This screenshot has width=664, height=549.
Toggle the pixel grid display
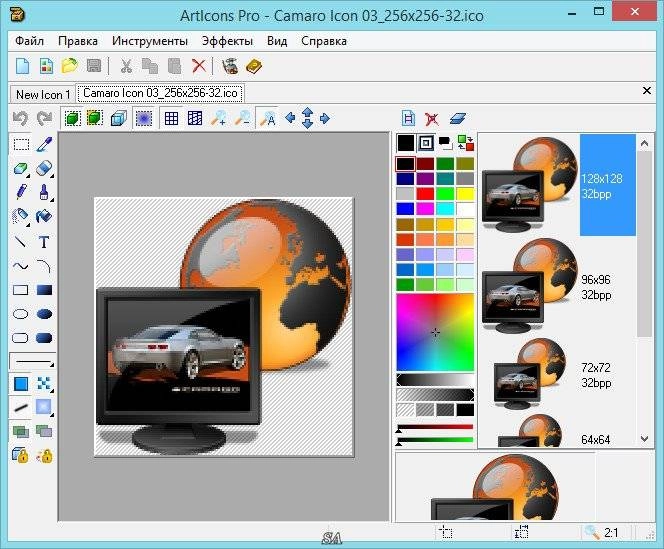click(171, 119)
